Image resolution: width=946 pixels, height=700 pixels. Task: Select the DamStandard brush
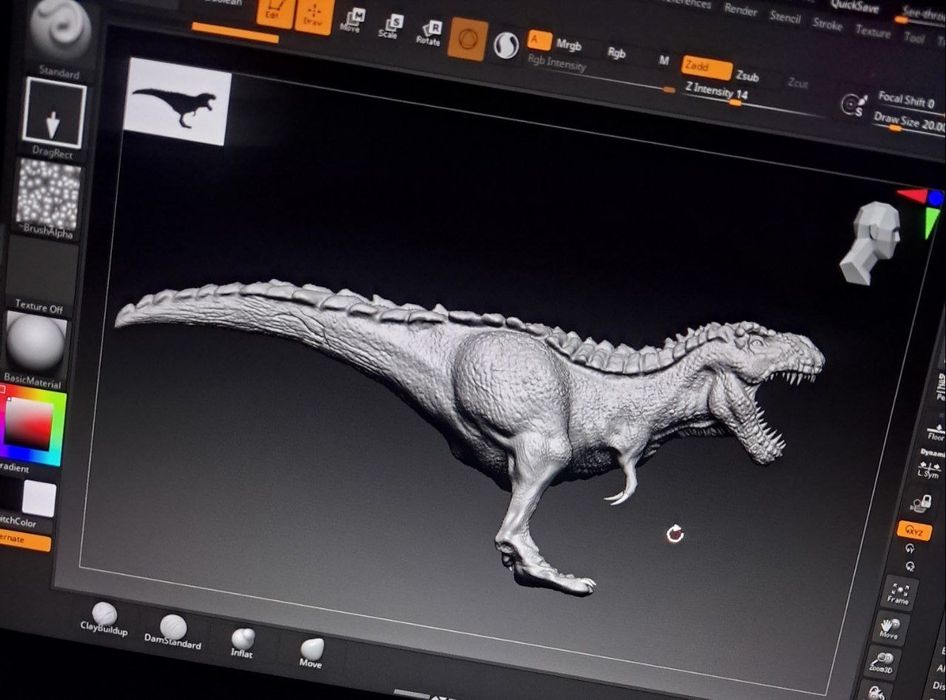[x=173, y=632]
